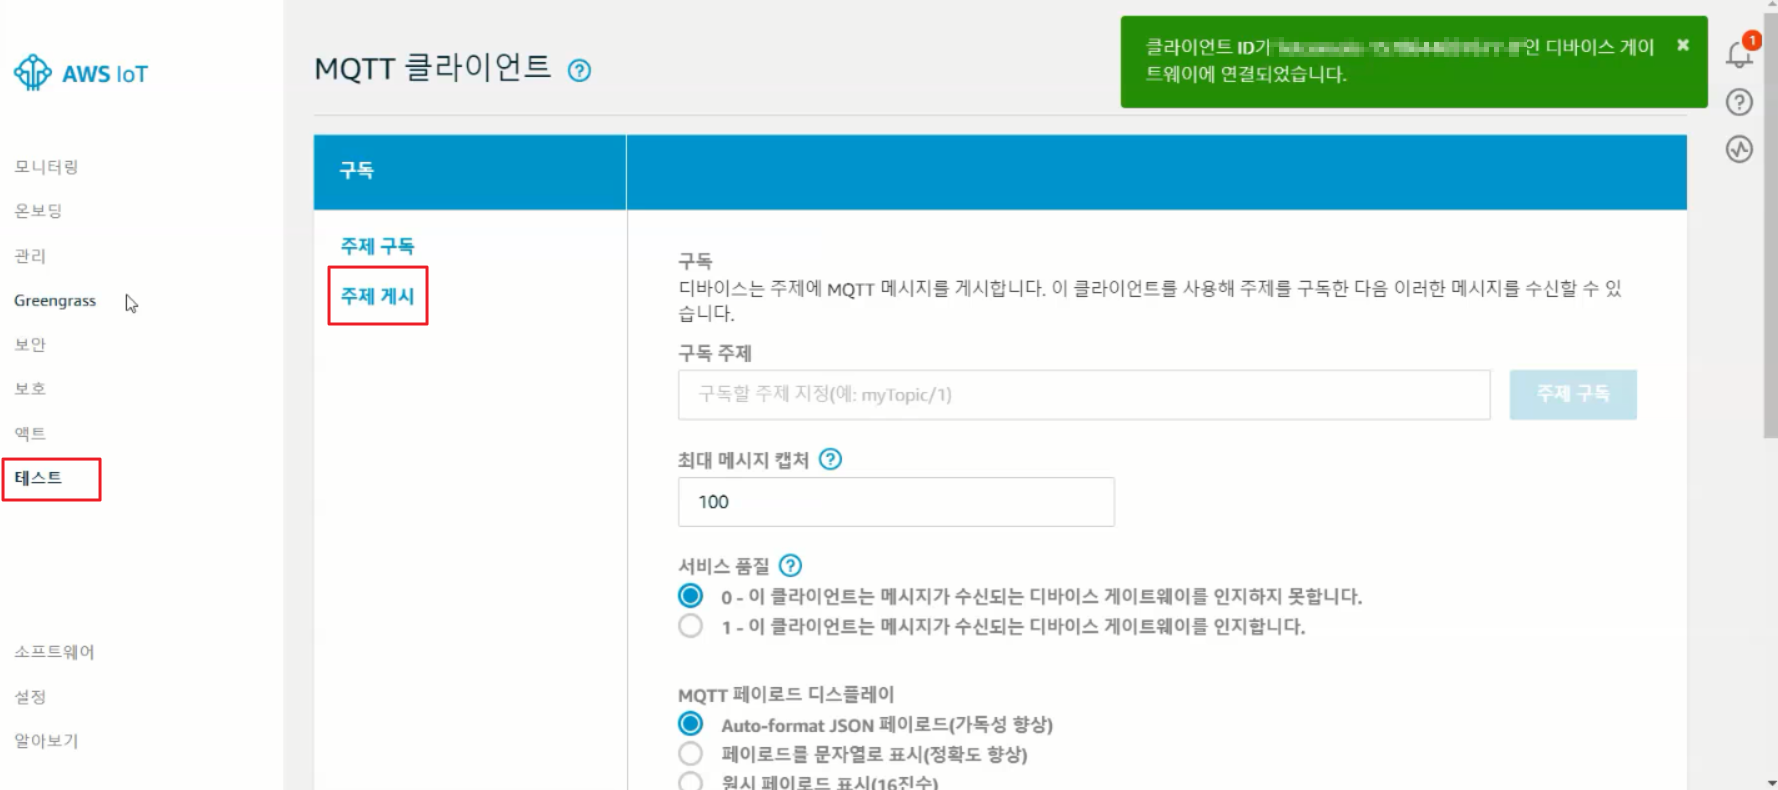Open 액트 in the sidebar
This screenshot has height=790, width=1778.
point(30,433)
